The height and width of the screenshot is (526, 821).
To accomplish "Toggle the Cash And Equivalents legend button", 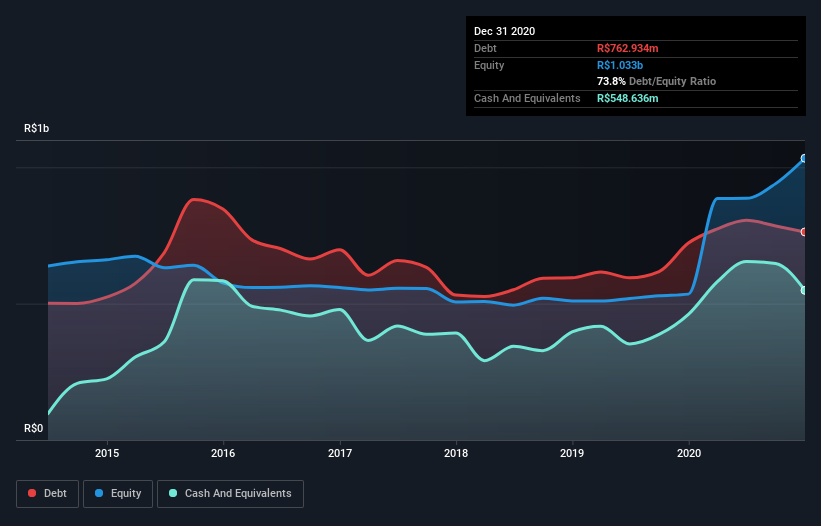I will tap(230, 494).
